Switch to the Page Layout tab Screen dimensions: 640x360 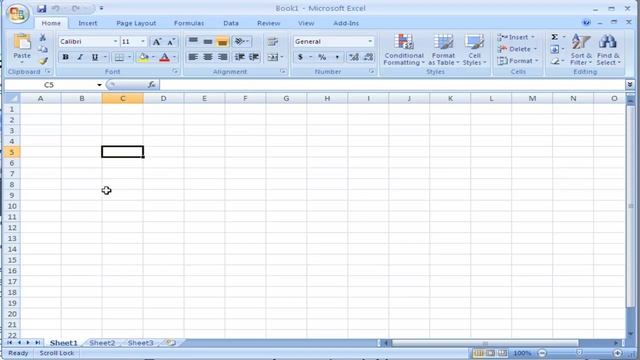136,23
